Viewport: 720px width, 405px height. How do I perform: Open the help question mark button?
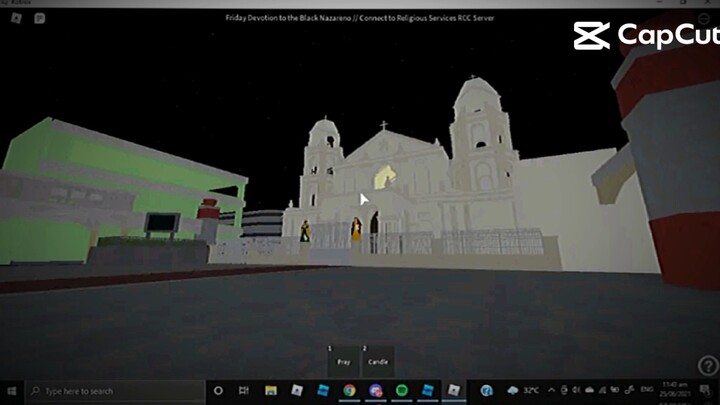[x=708, y=366]
